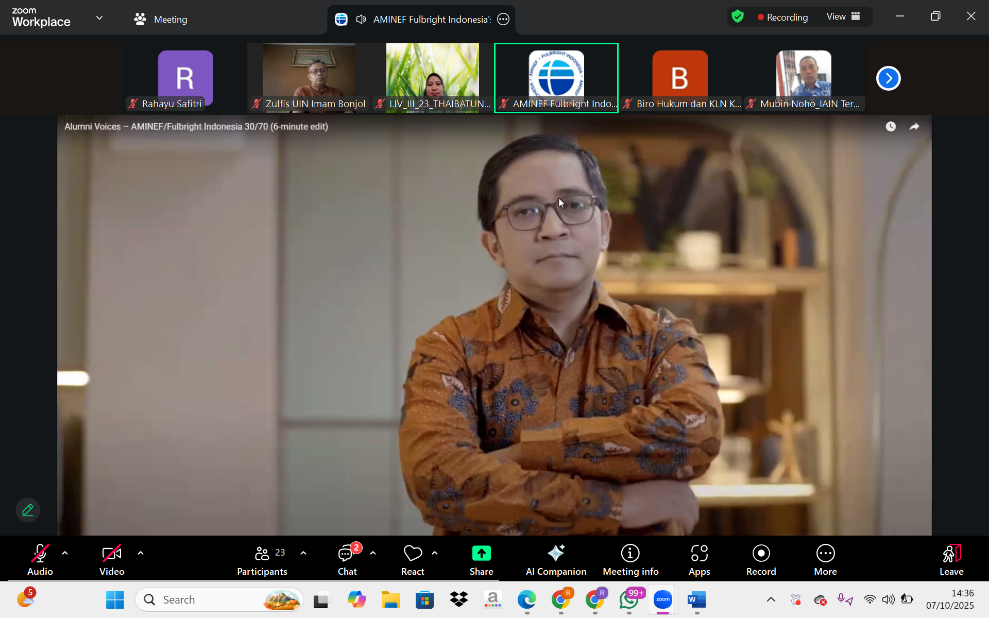Expand the video options chevron
This screenshot has width=989, height=618.
(x=140, y=553)
